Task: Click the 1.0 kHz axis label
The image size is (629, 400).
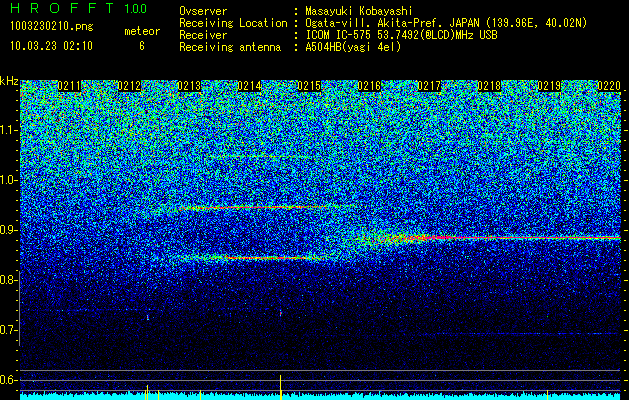Action: point(8,180)
